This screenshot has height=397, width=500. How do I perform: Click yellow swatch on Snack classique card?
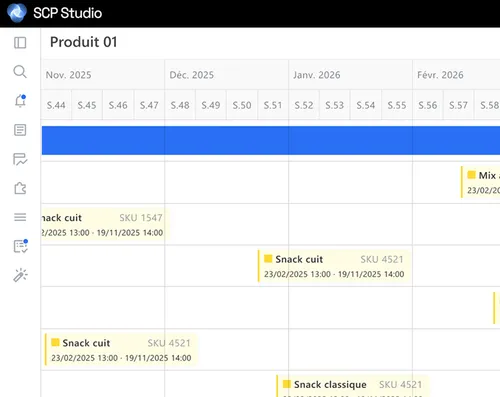click(287, 384)
